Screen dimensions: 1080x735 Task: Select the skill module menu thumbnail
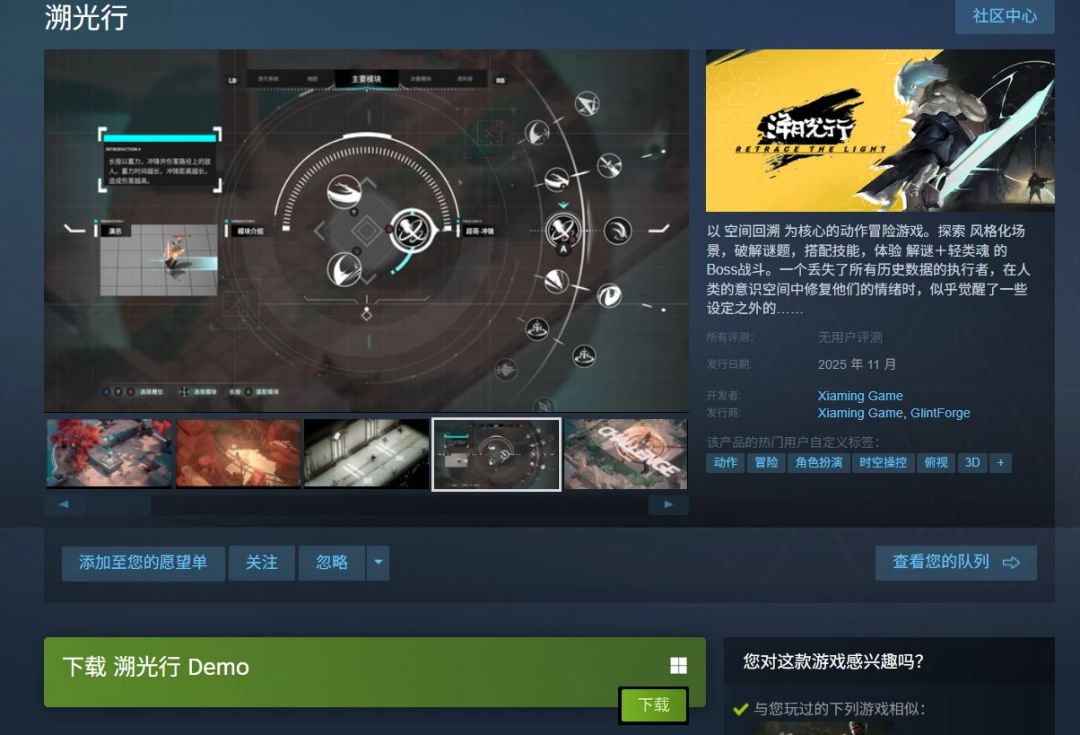[496, 454]
